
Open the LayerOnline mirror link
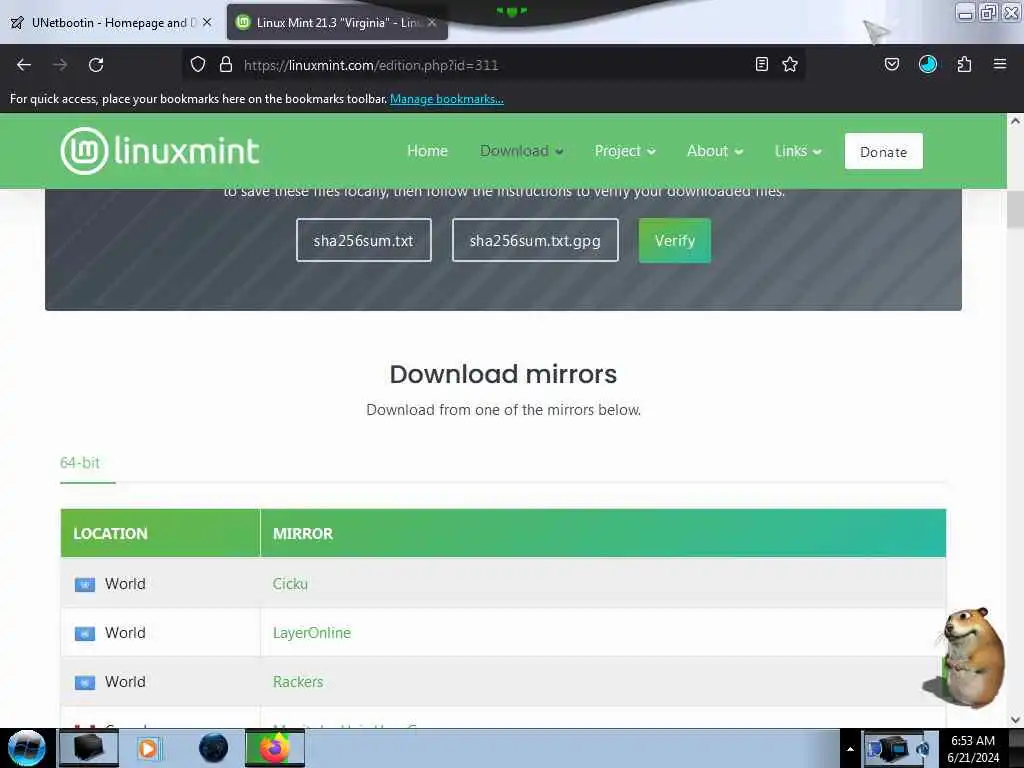coord(312,633)
